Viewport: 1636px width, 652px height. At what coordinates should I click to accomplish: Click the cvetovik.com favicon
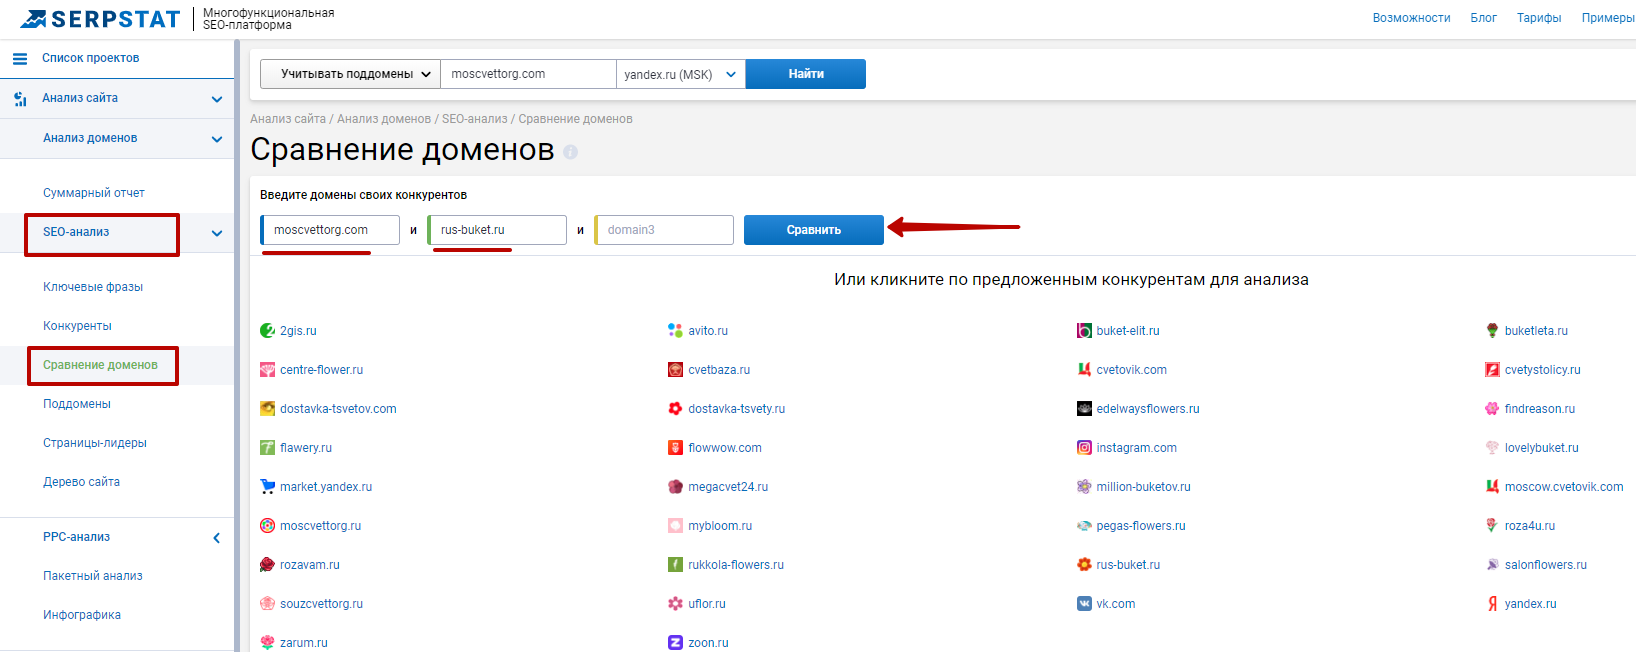pyautogui.click(x=1084, y=370)
